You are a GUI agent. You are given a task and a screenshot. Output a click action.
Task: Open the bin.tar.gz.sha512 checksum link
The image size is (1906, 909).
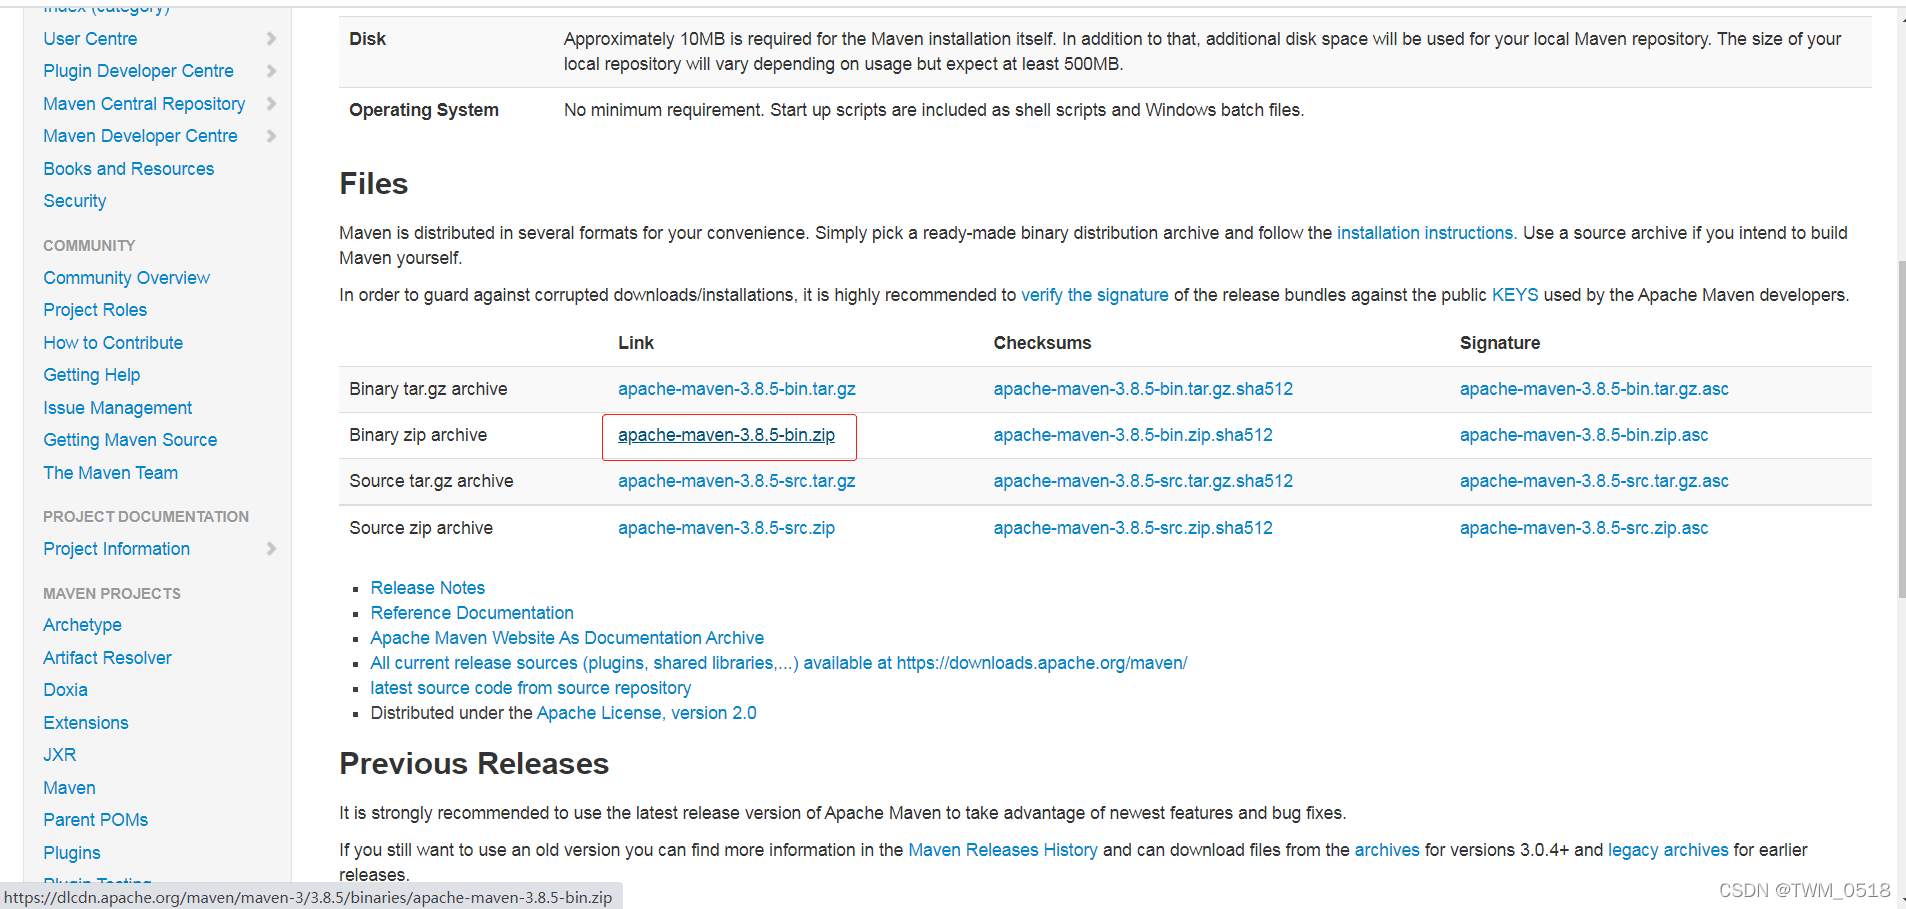1143,389
